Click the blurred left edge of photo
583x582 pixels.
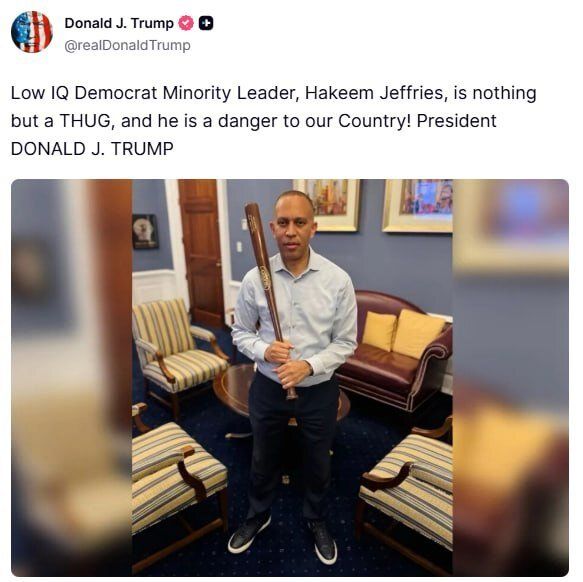pyautogui.click(x=71, y=377)
